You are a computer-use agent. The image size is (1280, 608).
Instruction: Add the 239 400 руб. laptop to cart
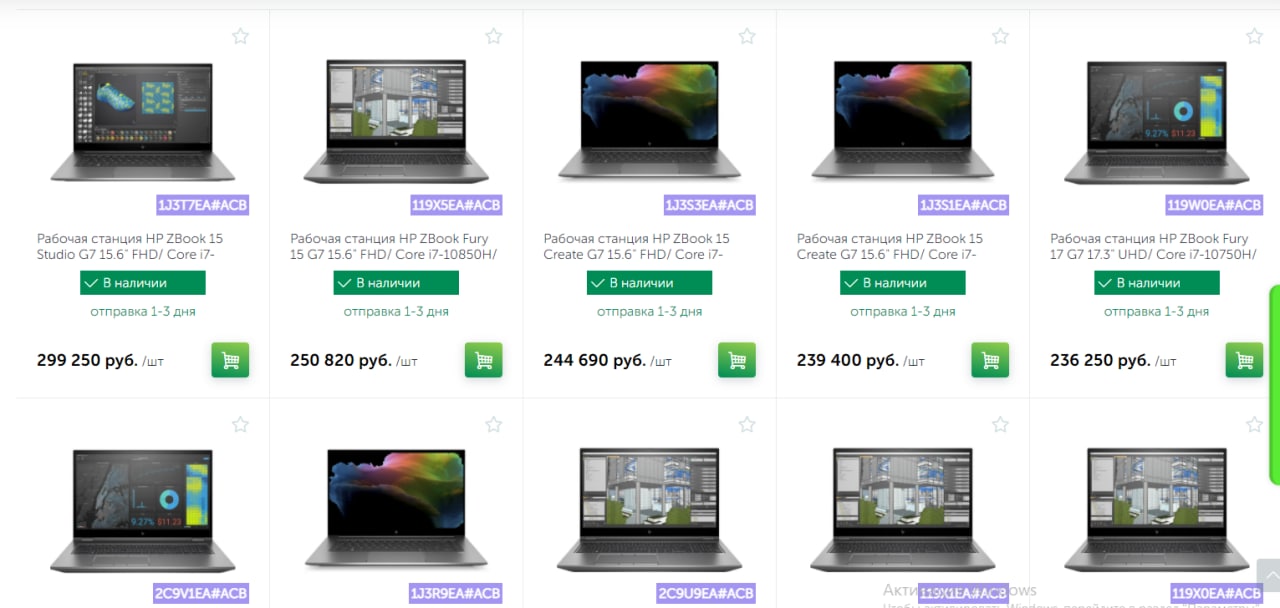tap(990, 360)
